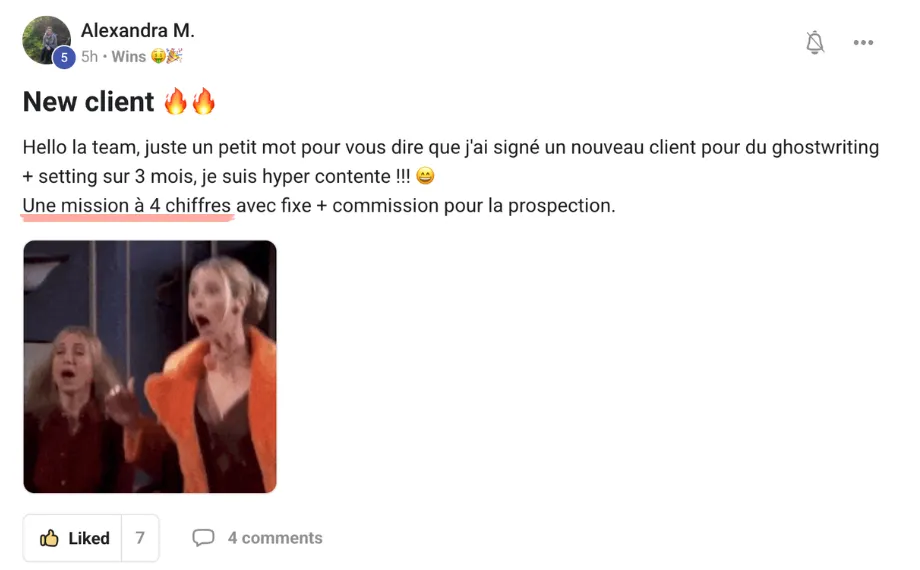
Task: Click Alexandra M.'s profile avatar
Action: (x=46, y=40)
